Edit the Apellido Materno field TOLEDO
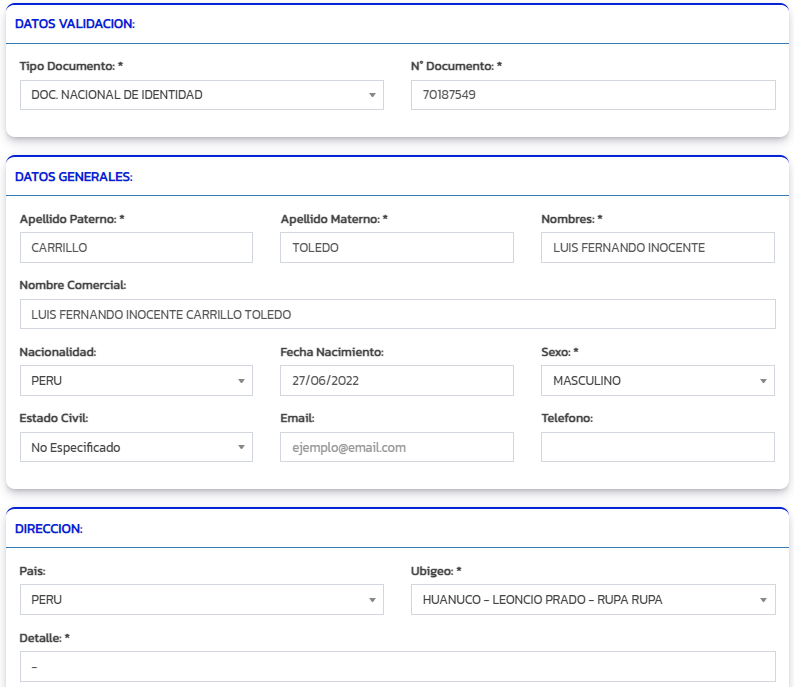The height and width of the screenshot is (687, 794). click(x=396, y=248)
